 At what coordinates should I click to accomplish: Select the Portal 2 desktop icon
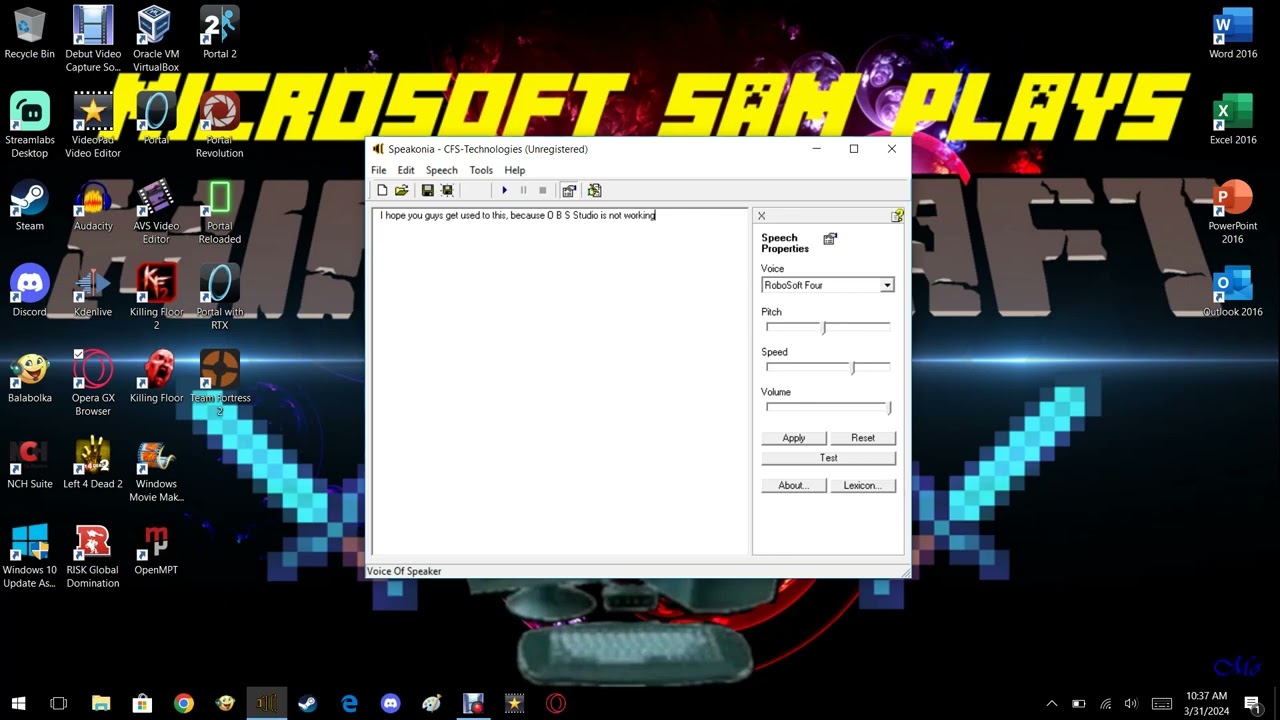(220, 32)
